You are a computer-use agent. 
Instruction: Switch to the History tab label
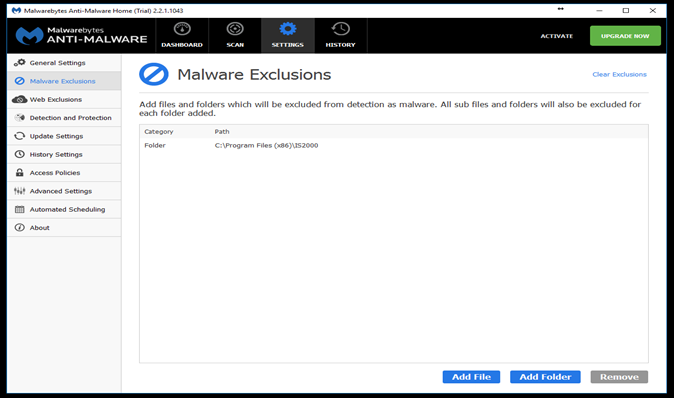coord(340,45)
